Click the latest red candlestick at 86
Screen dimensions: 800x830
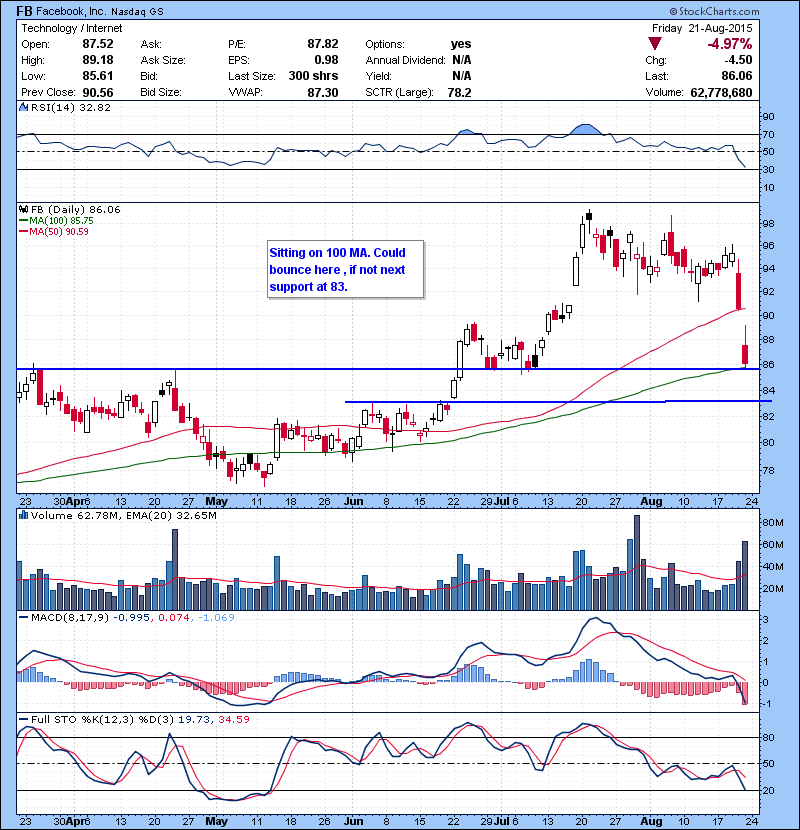pyautogui.click(x=745, y=346)
